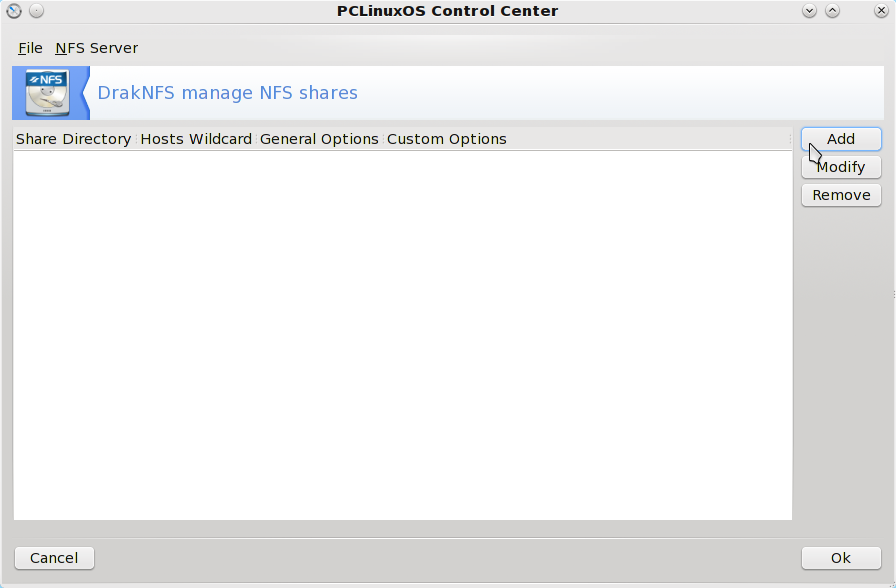Screen dimensions: 896x588
Task: Click the NFS drive icon in the header
Action: pyautogui.click(x=47, y=93)
